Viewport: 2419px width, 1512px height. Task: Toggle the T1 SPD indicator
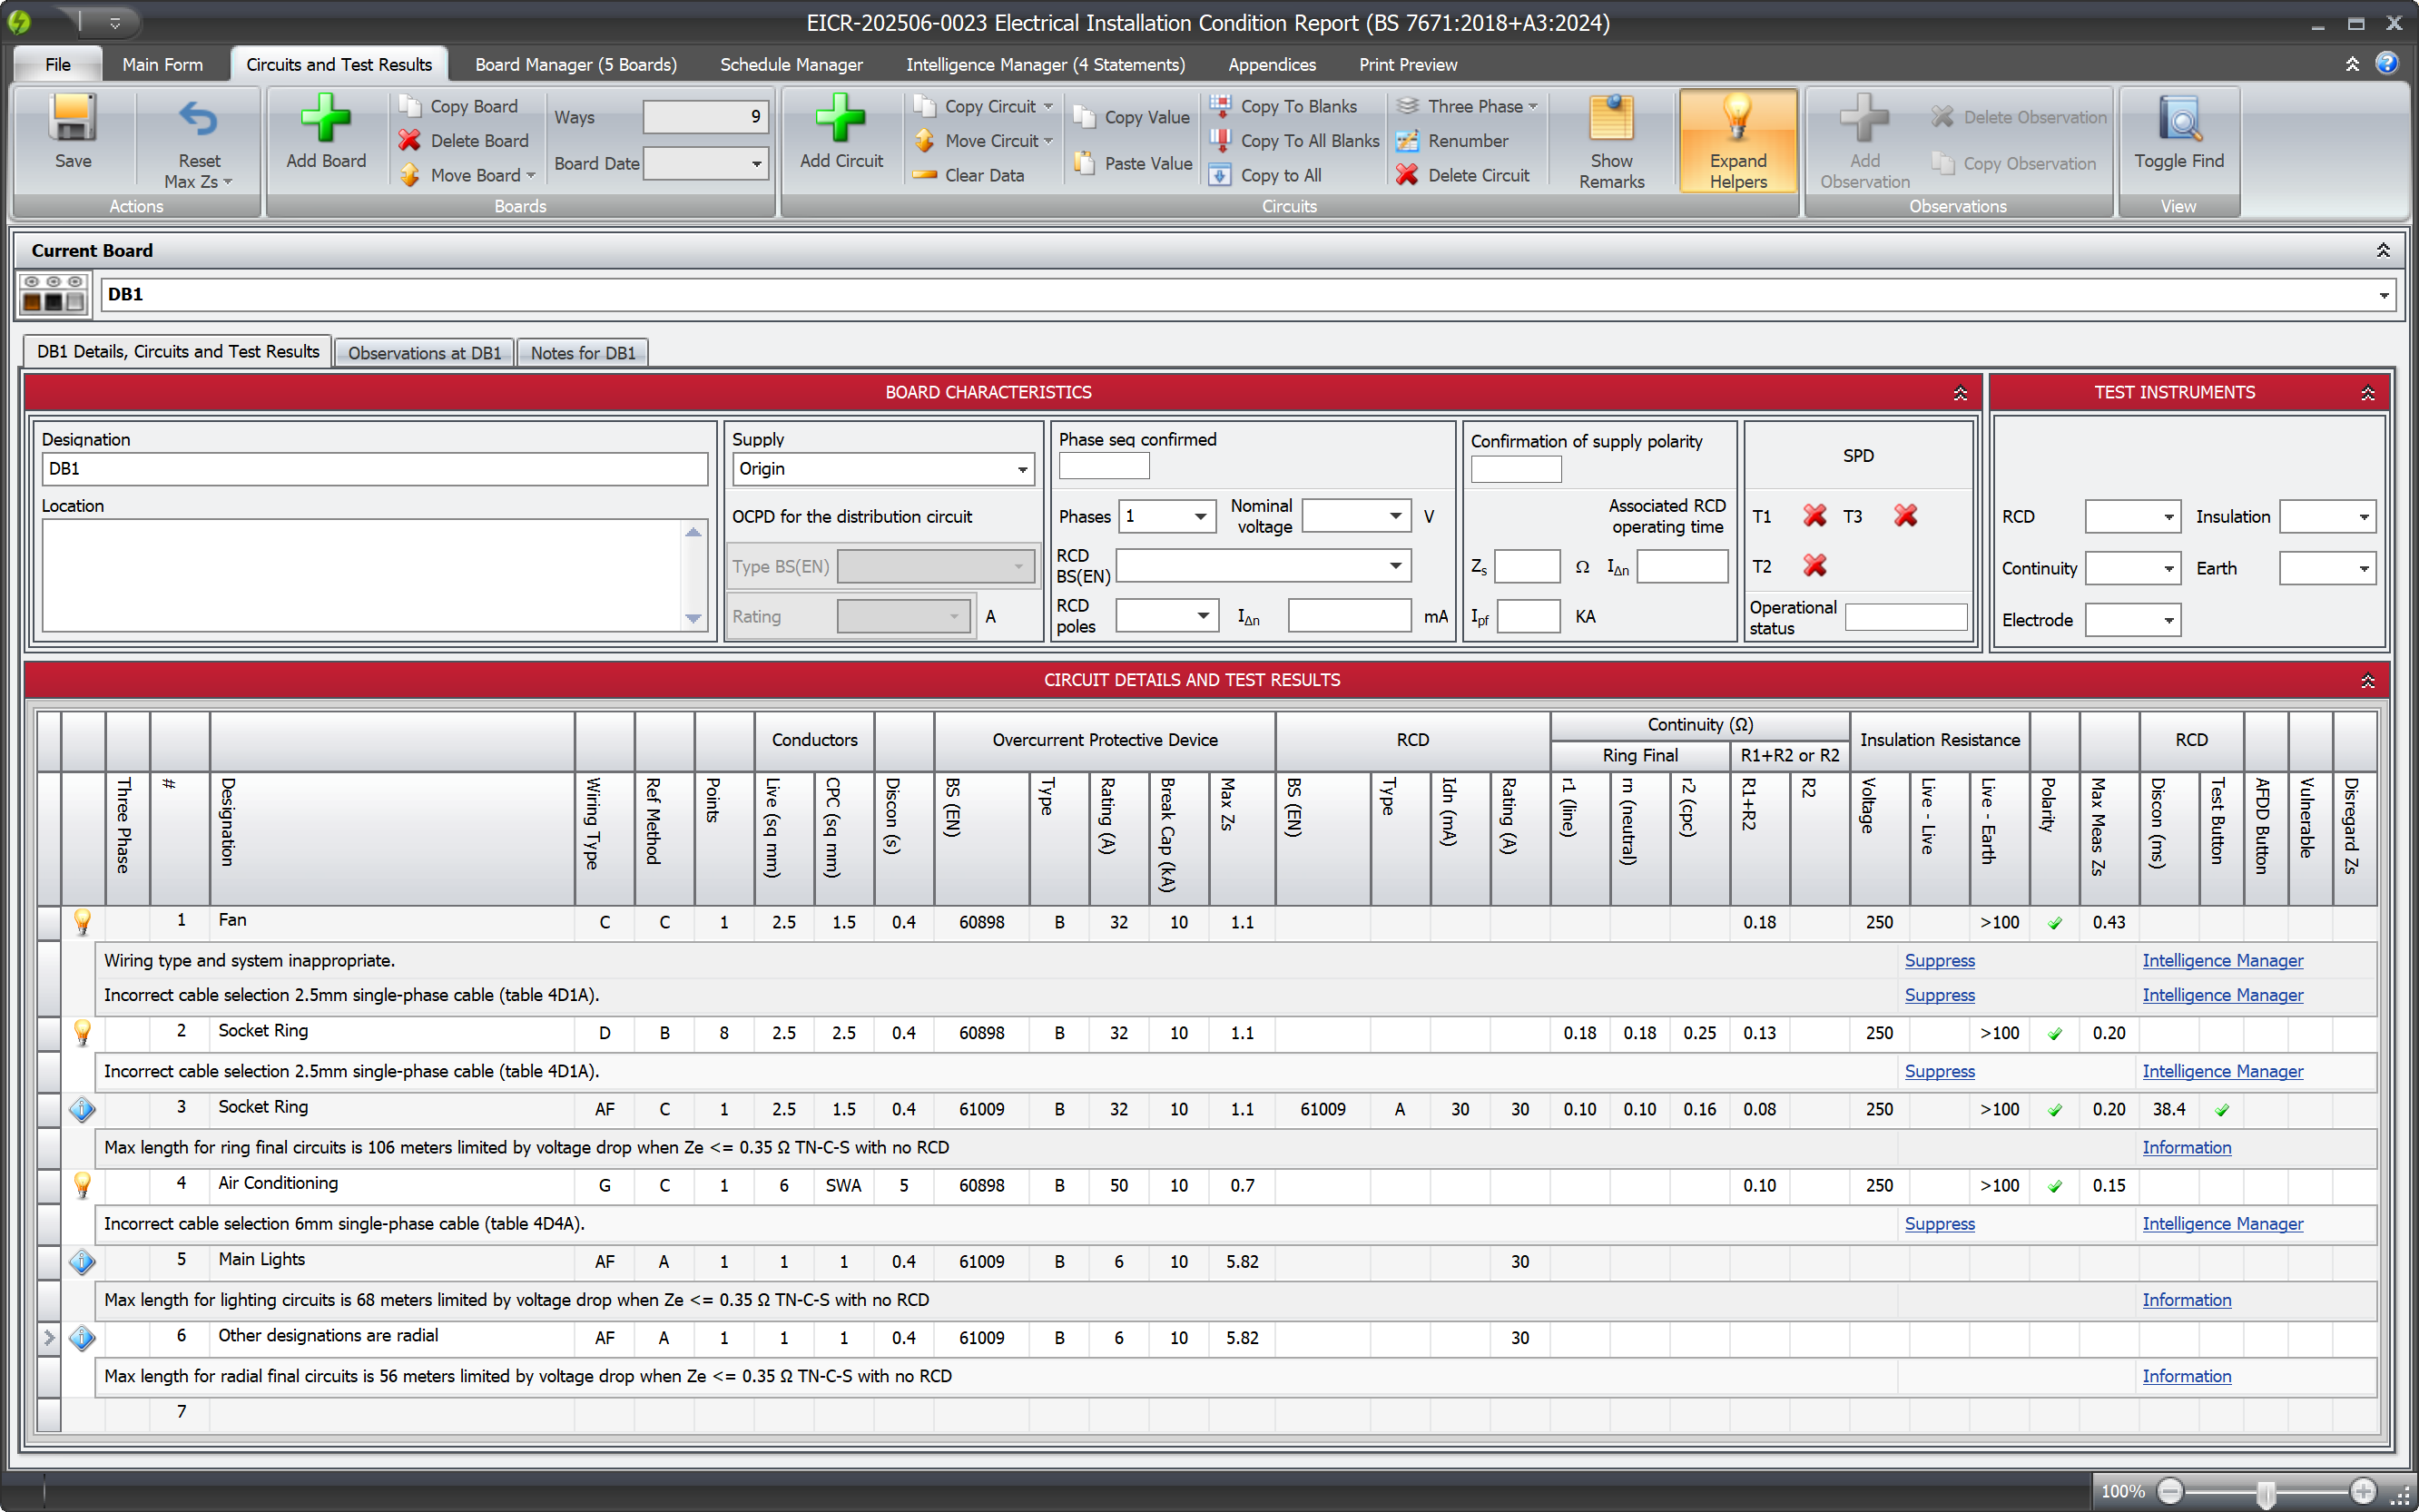[x=1814, y=516]
